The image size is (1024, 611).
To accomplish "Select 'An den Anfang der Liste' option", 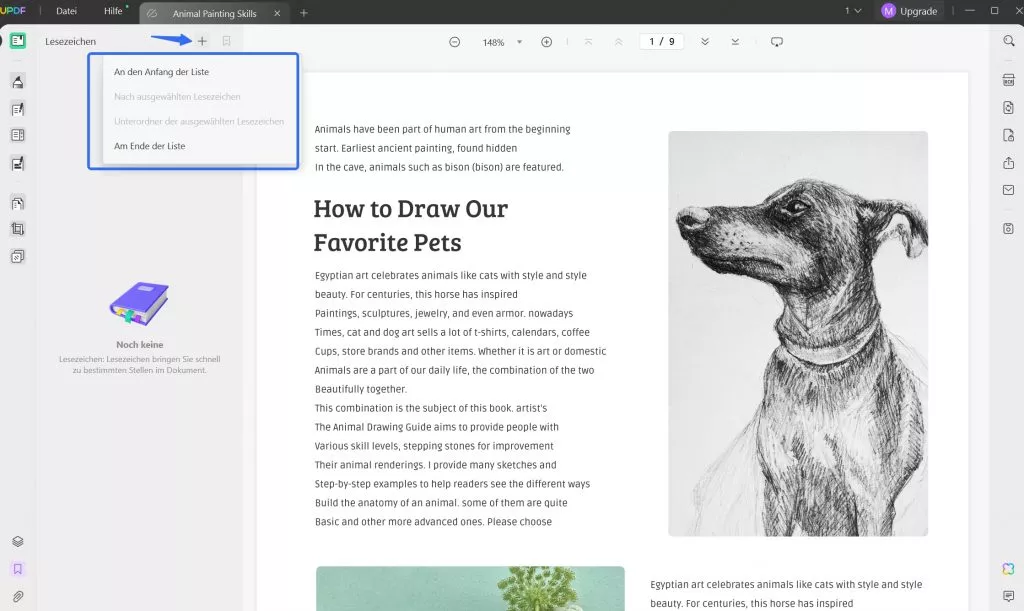I will [x=161, y=72].
